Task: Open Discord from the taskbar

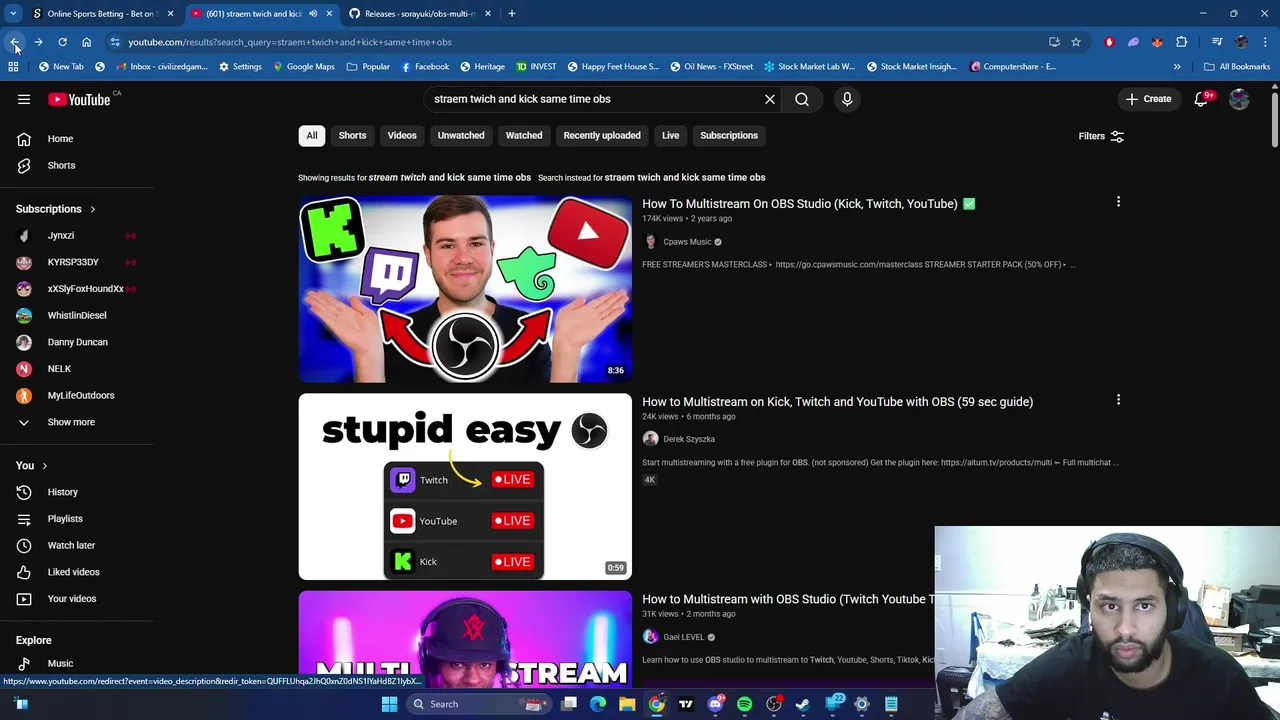Action: 715,704
